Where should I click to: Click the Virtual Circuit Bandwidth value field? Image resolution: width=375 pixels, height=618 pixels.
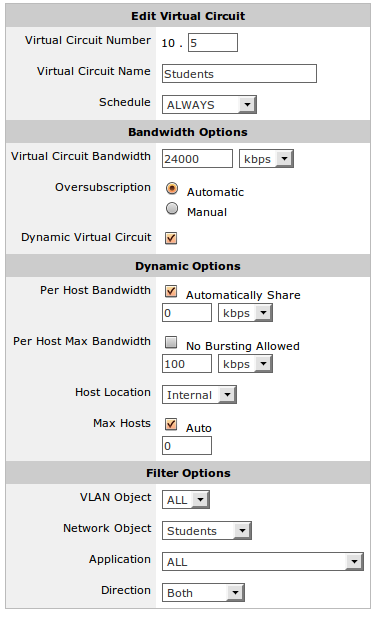point(198,158)
